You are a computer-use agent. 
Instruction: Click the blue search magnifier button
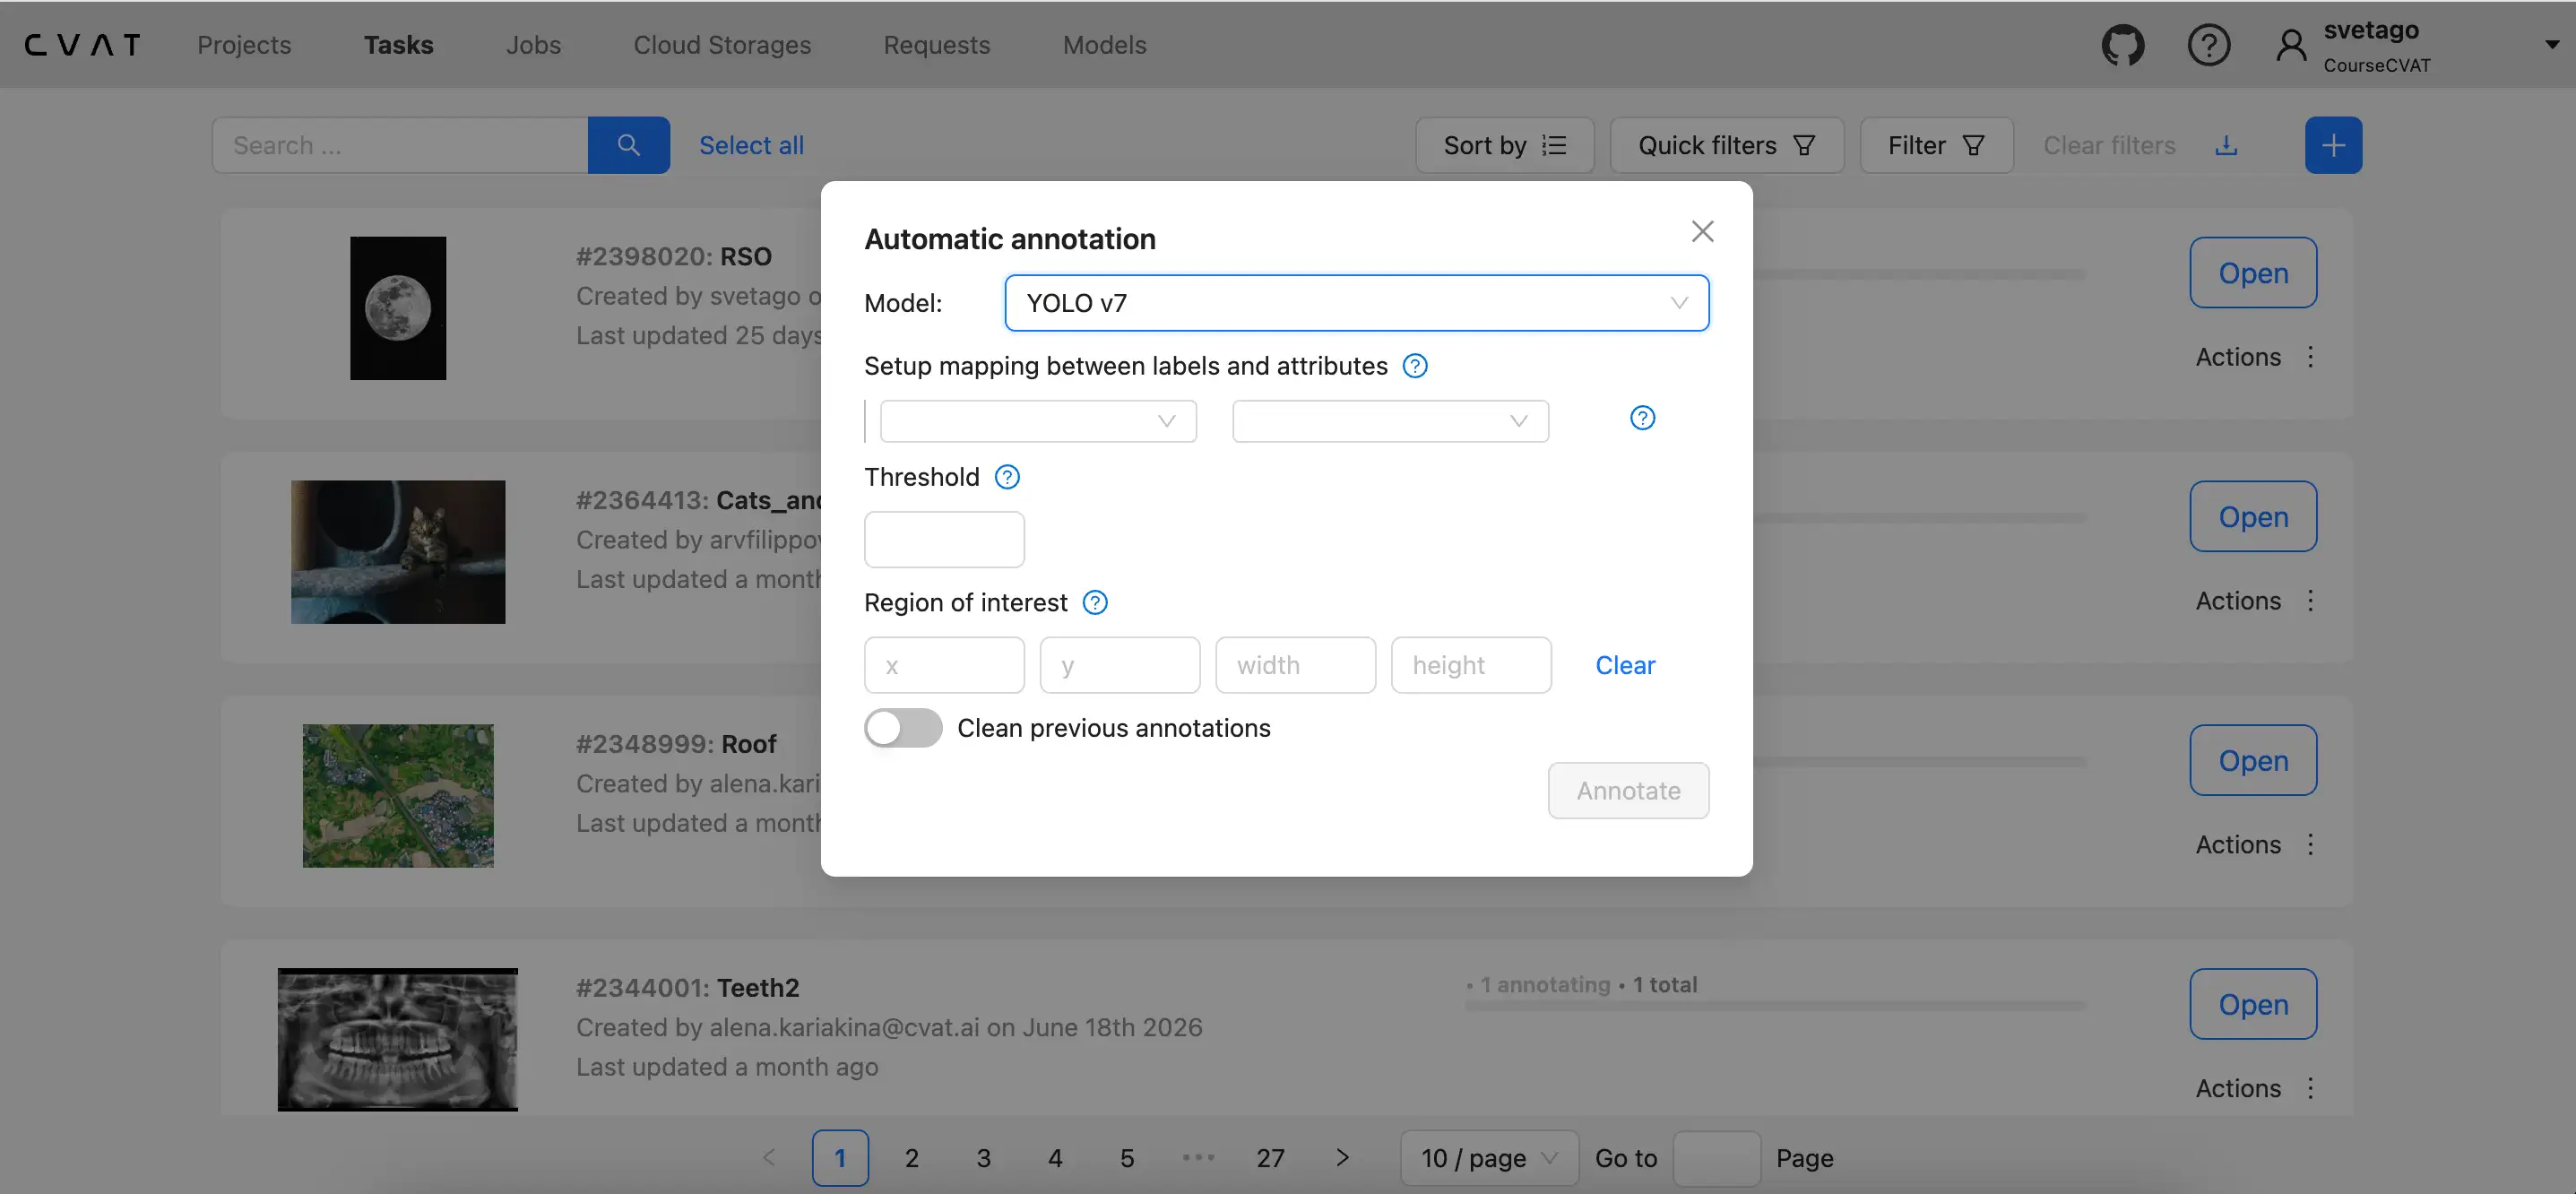pyautogui.click(x=629, y=145)
